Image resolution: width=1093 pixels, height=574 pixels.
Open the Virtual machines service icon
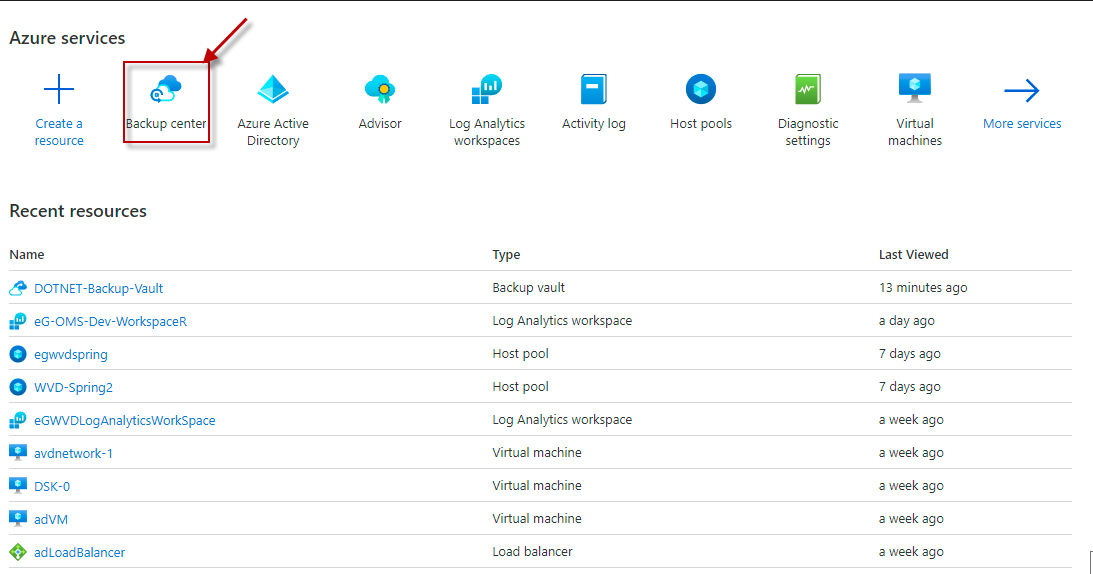(915, 88)
